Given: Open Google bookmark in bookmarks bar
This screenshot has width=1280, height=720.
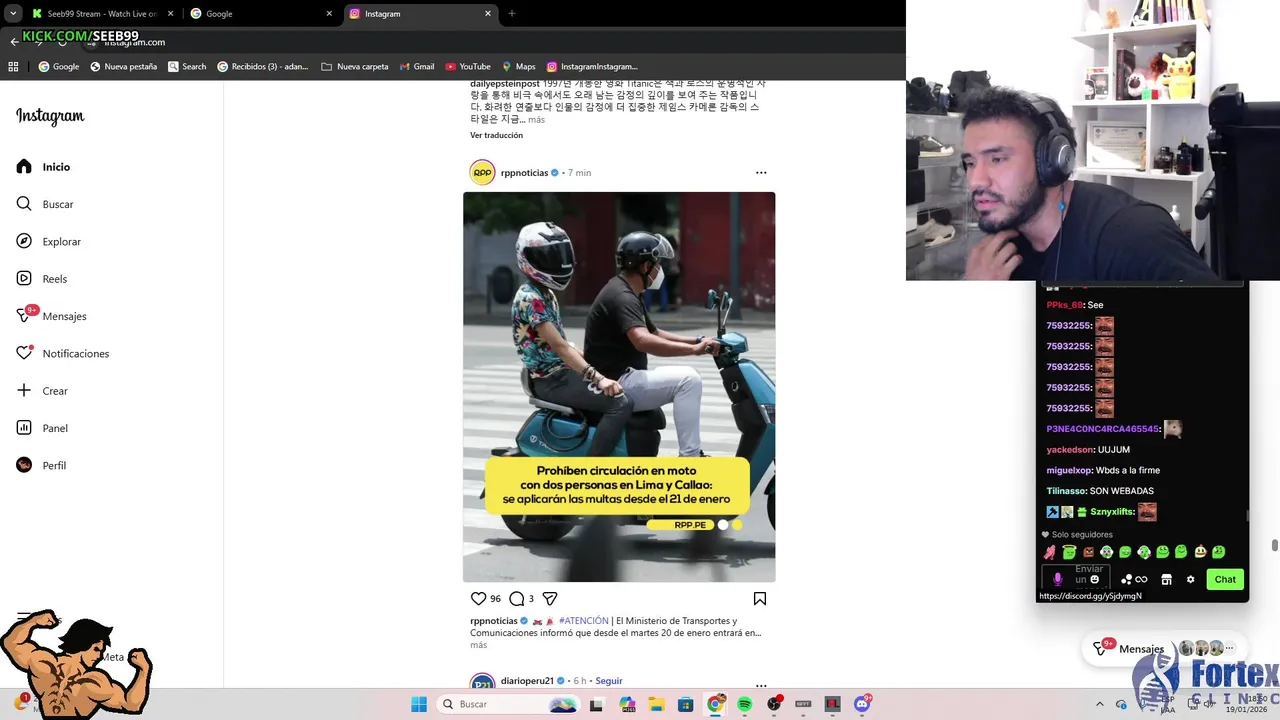Looking at the screenshot, I should (58, 67).
